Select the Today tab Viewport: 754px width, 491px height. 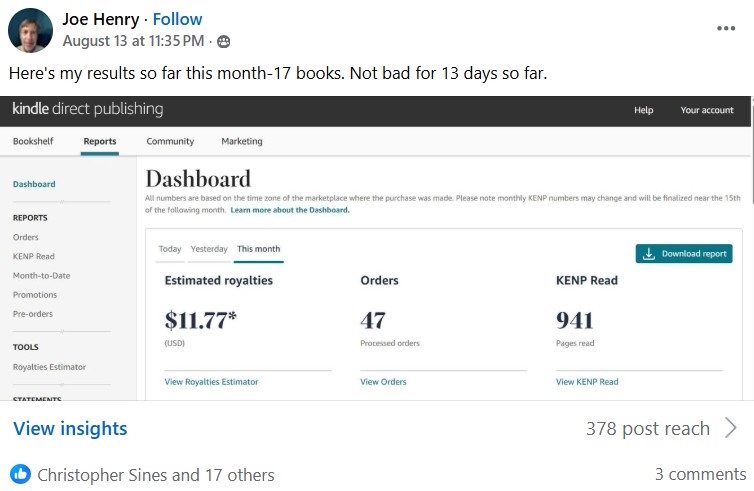[x=170, y=249]
